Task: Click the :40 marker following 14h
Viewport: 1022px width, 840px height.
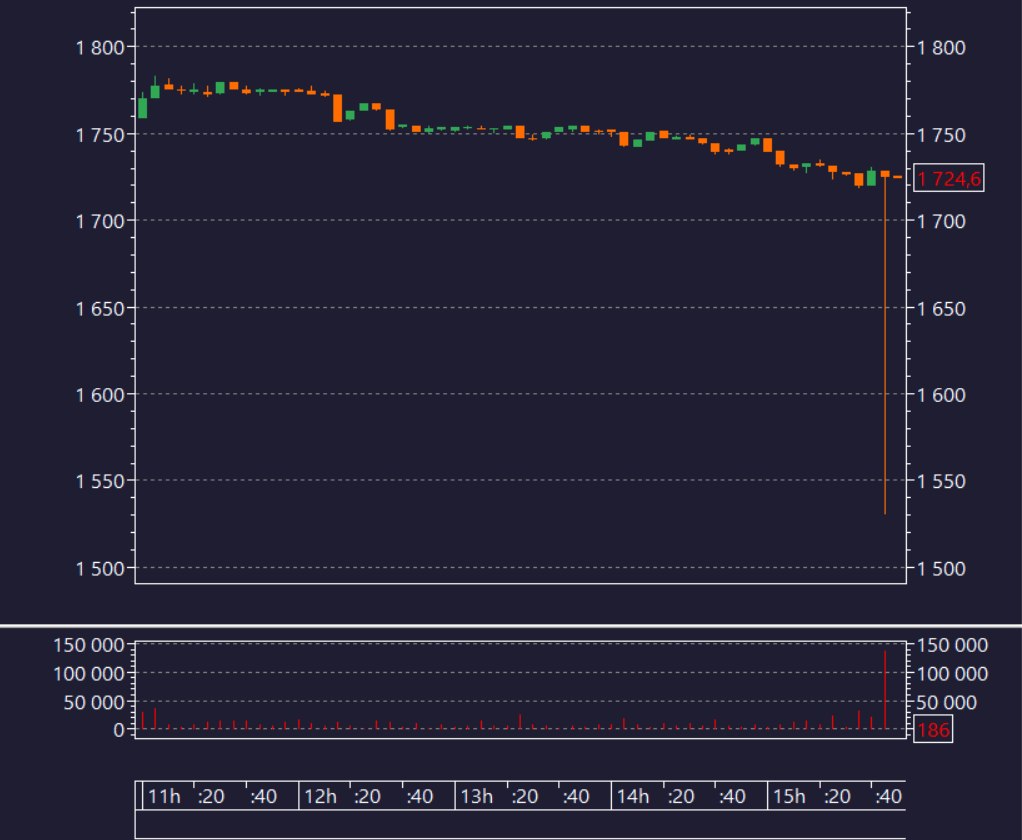Action: click(732, 796)
